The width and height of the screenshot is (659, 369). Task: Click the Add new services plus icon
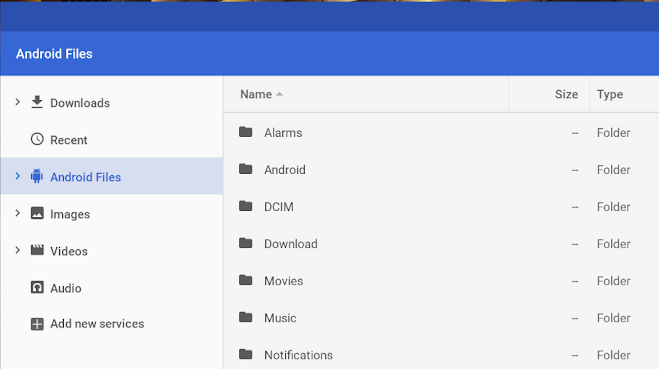coord(37,324)
